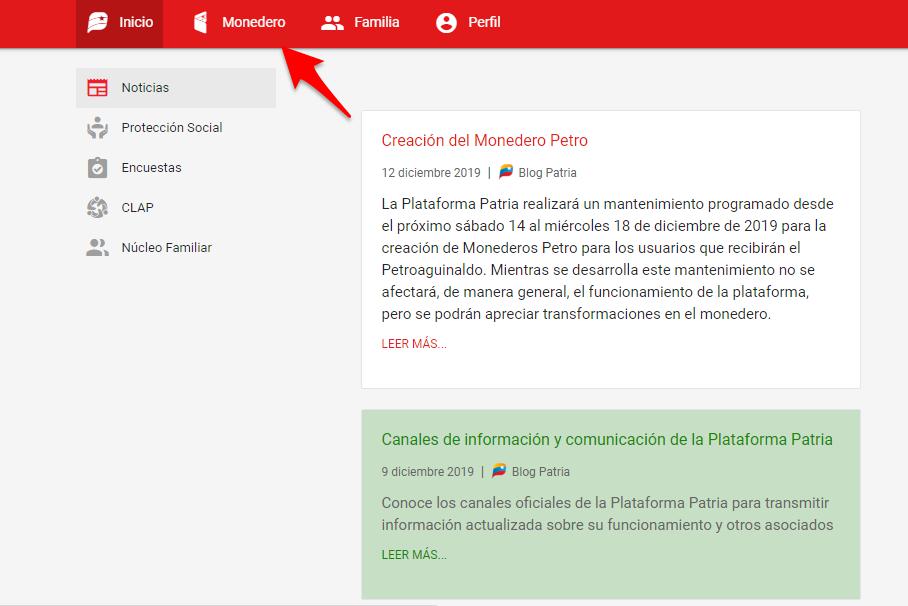This screenshot has width=908, height=606.
Task: Click the Blog Patria flag icon dated 12 diciembre
Action: tap(506, 171)
